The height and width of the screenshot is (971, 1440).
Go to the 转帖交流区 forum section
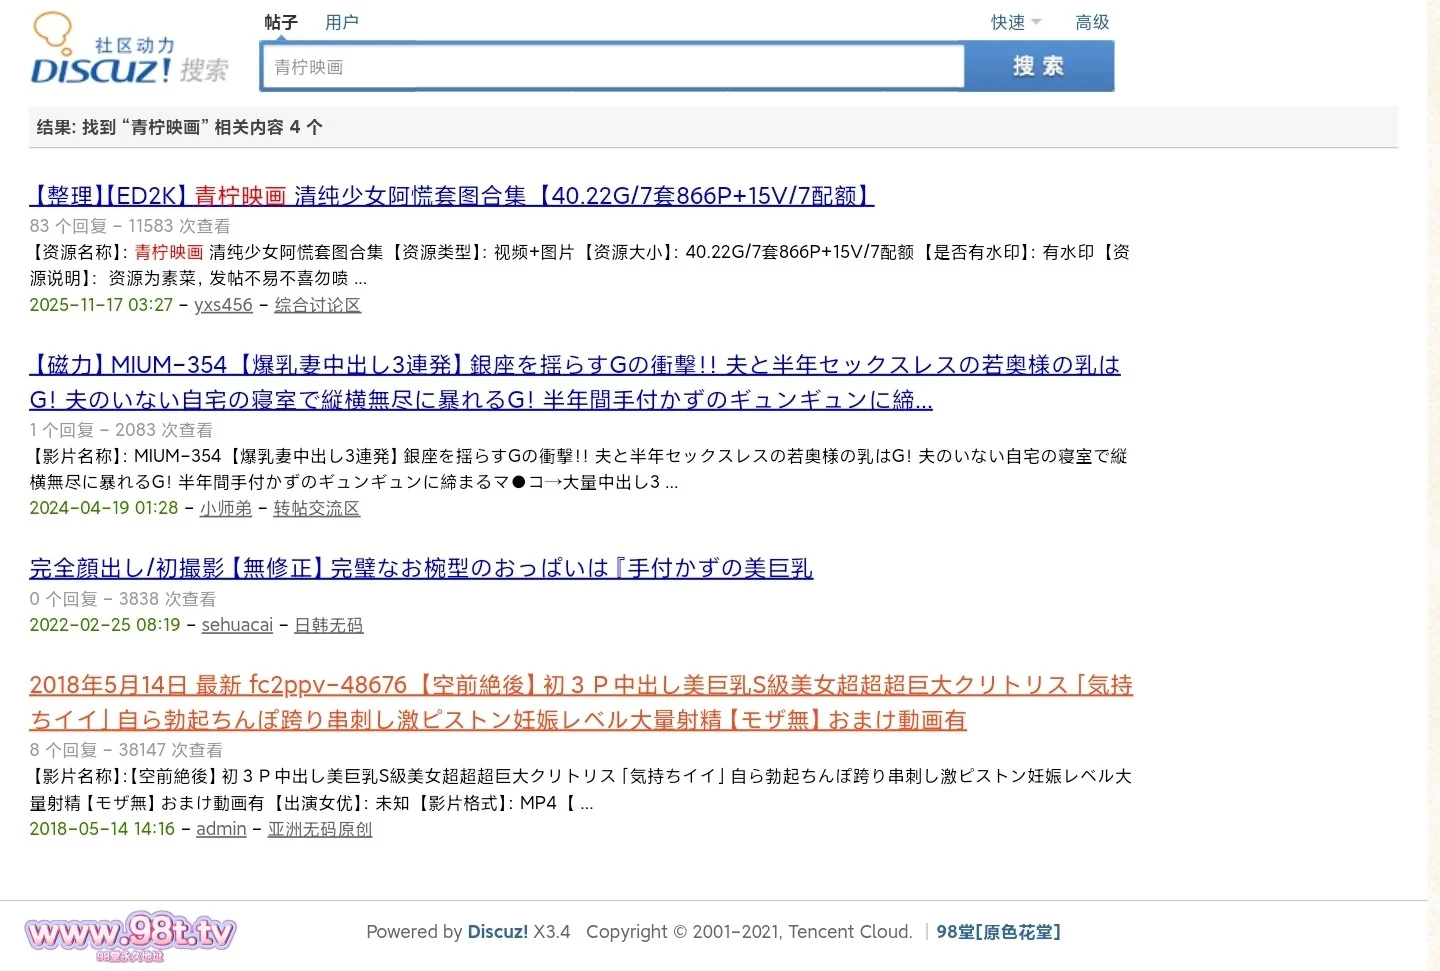pyautogui.click(x=316, y=508)
